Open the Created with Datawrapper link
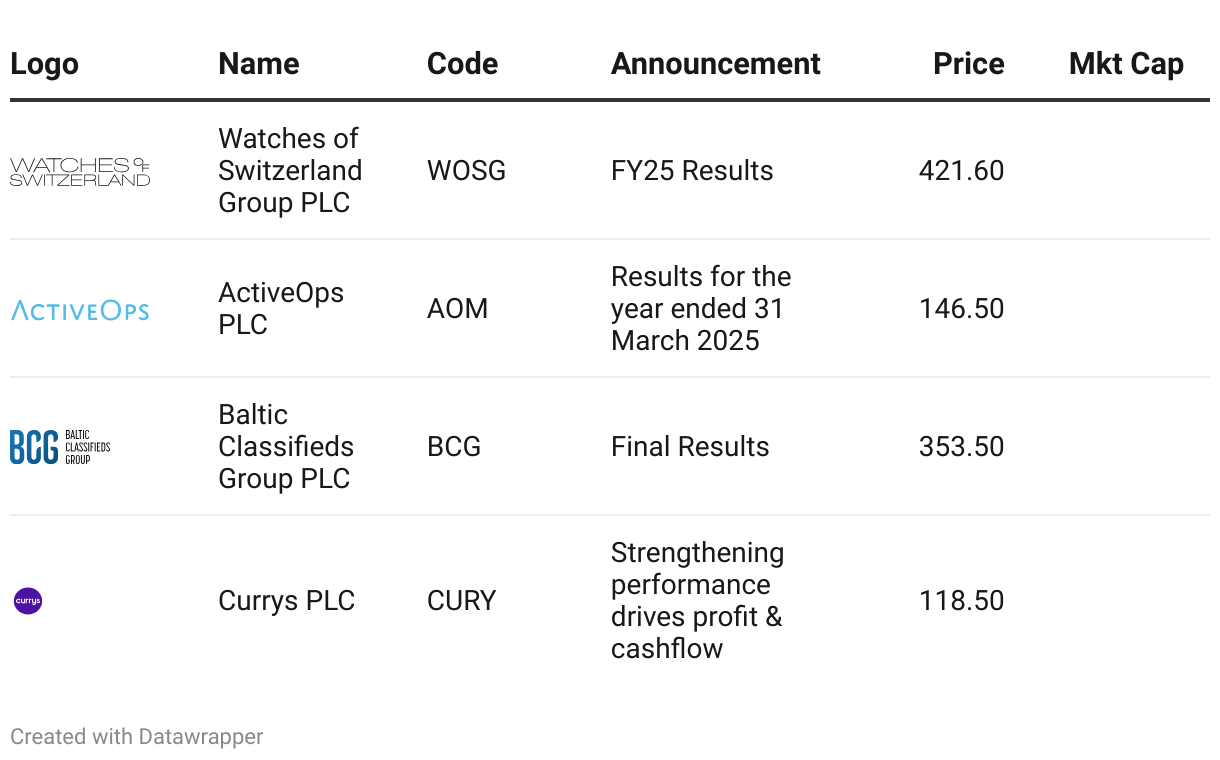 [137, 737]
